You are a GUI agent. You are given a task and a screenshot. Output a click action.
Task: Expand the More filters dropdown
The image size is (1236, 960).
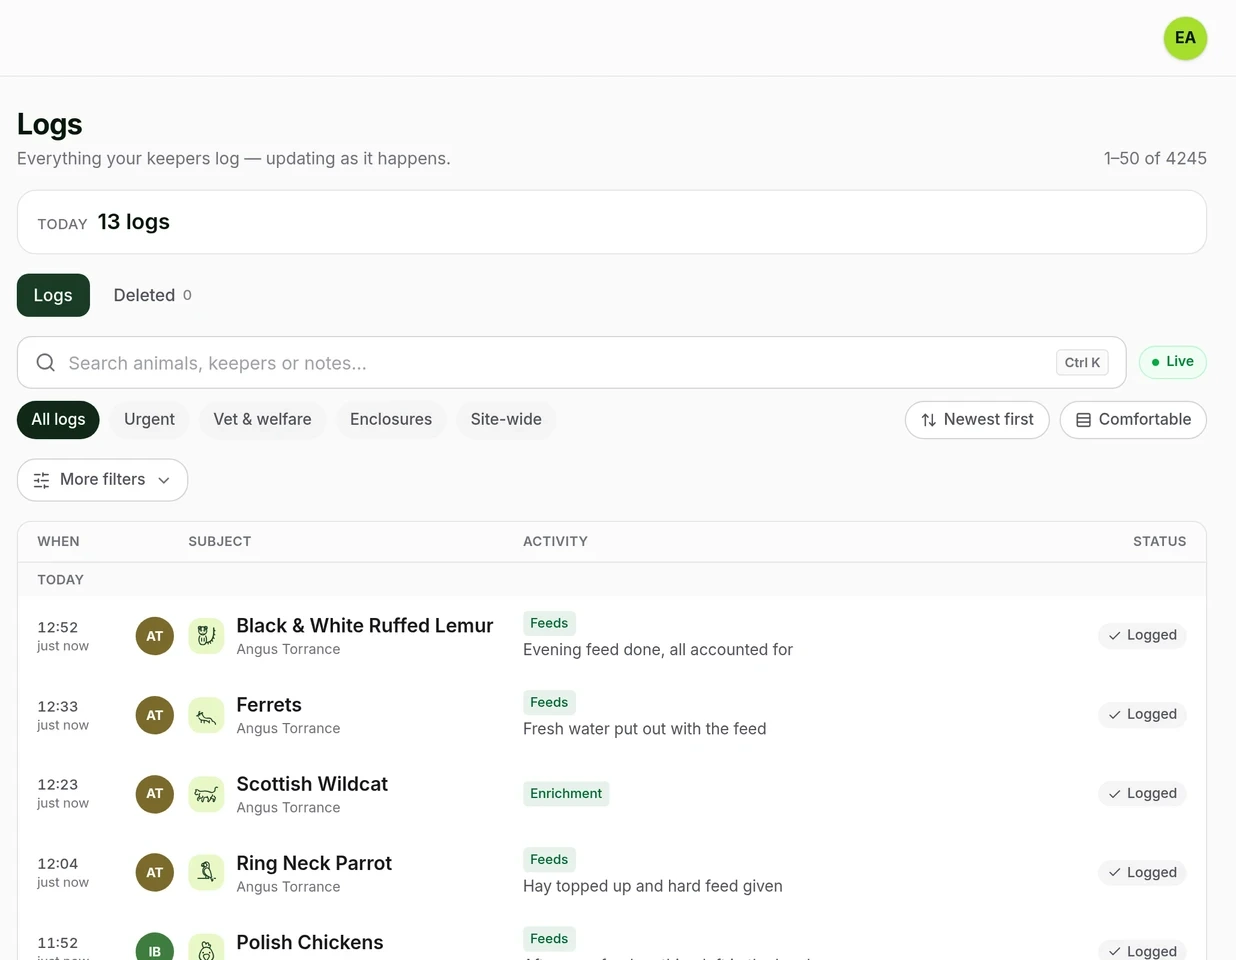tap(102, 480)
